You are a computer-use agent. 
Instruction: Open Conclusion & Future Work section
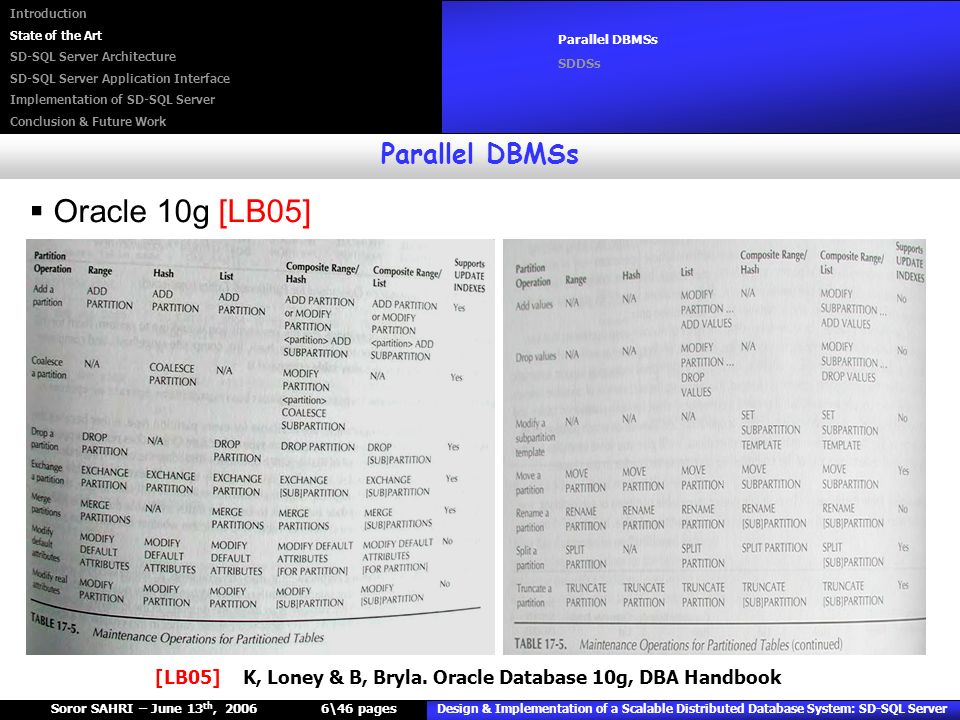point(88,121)
